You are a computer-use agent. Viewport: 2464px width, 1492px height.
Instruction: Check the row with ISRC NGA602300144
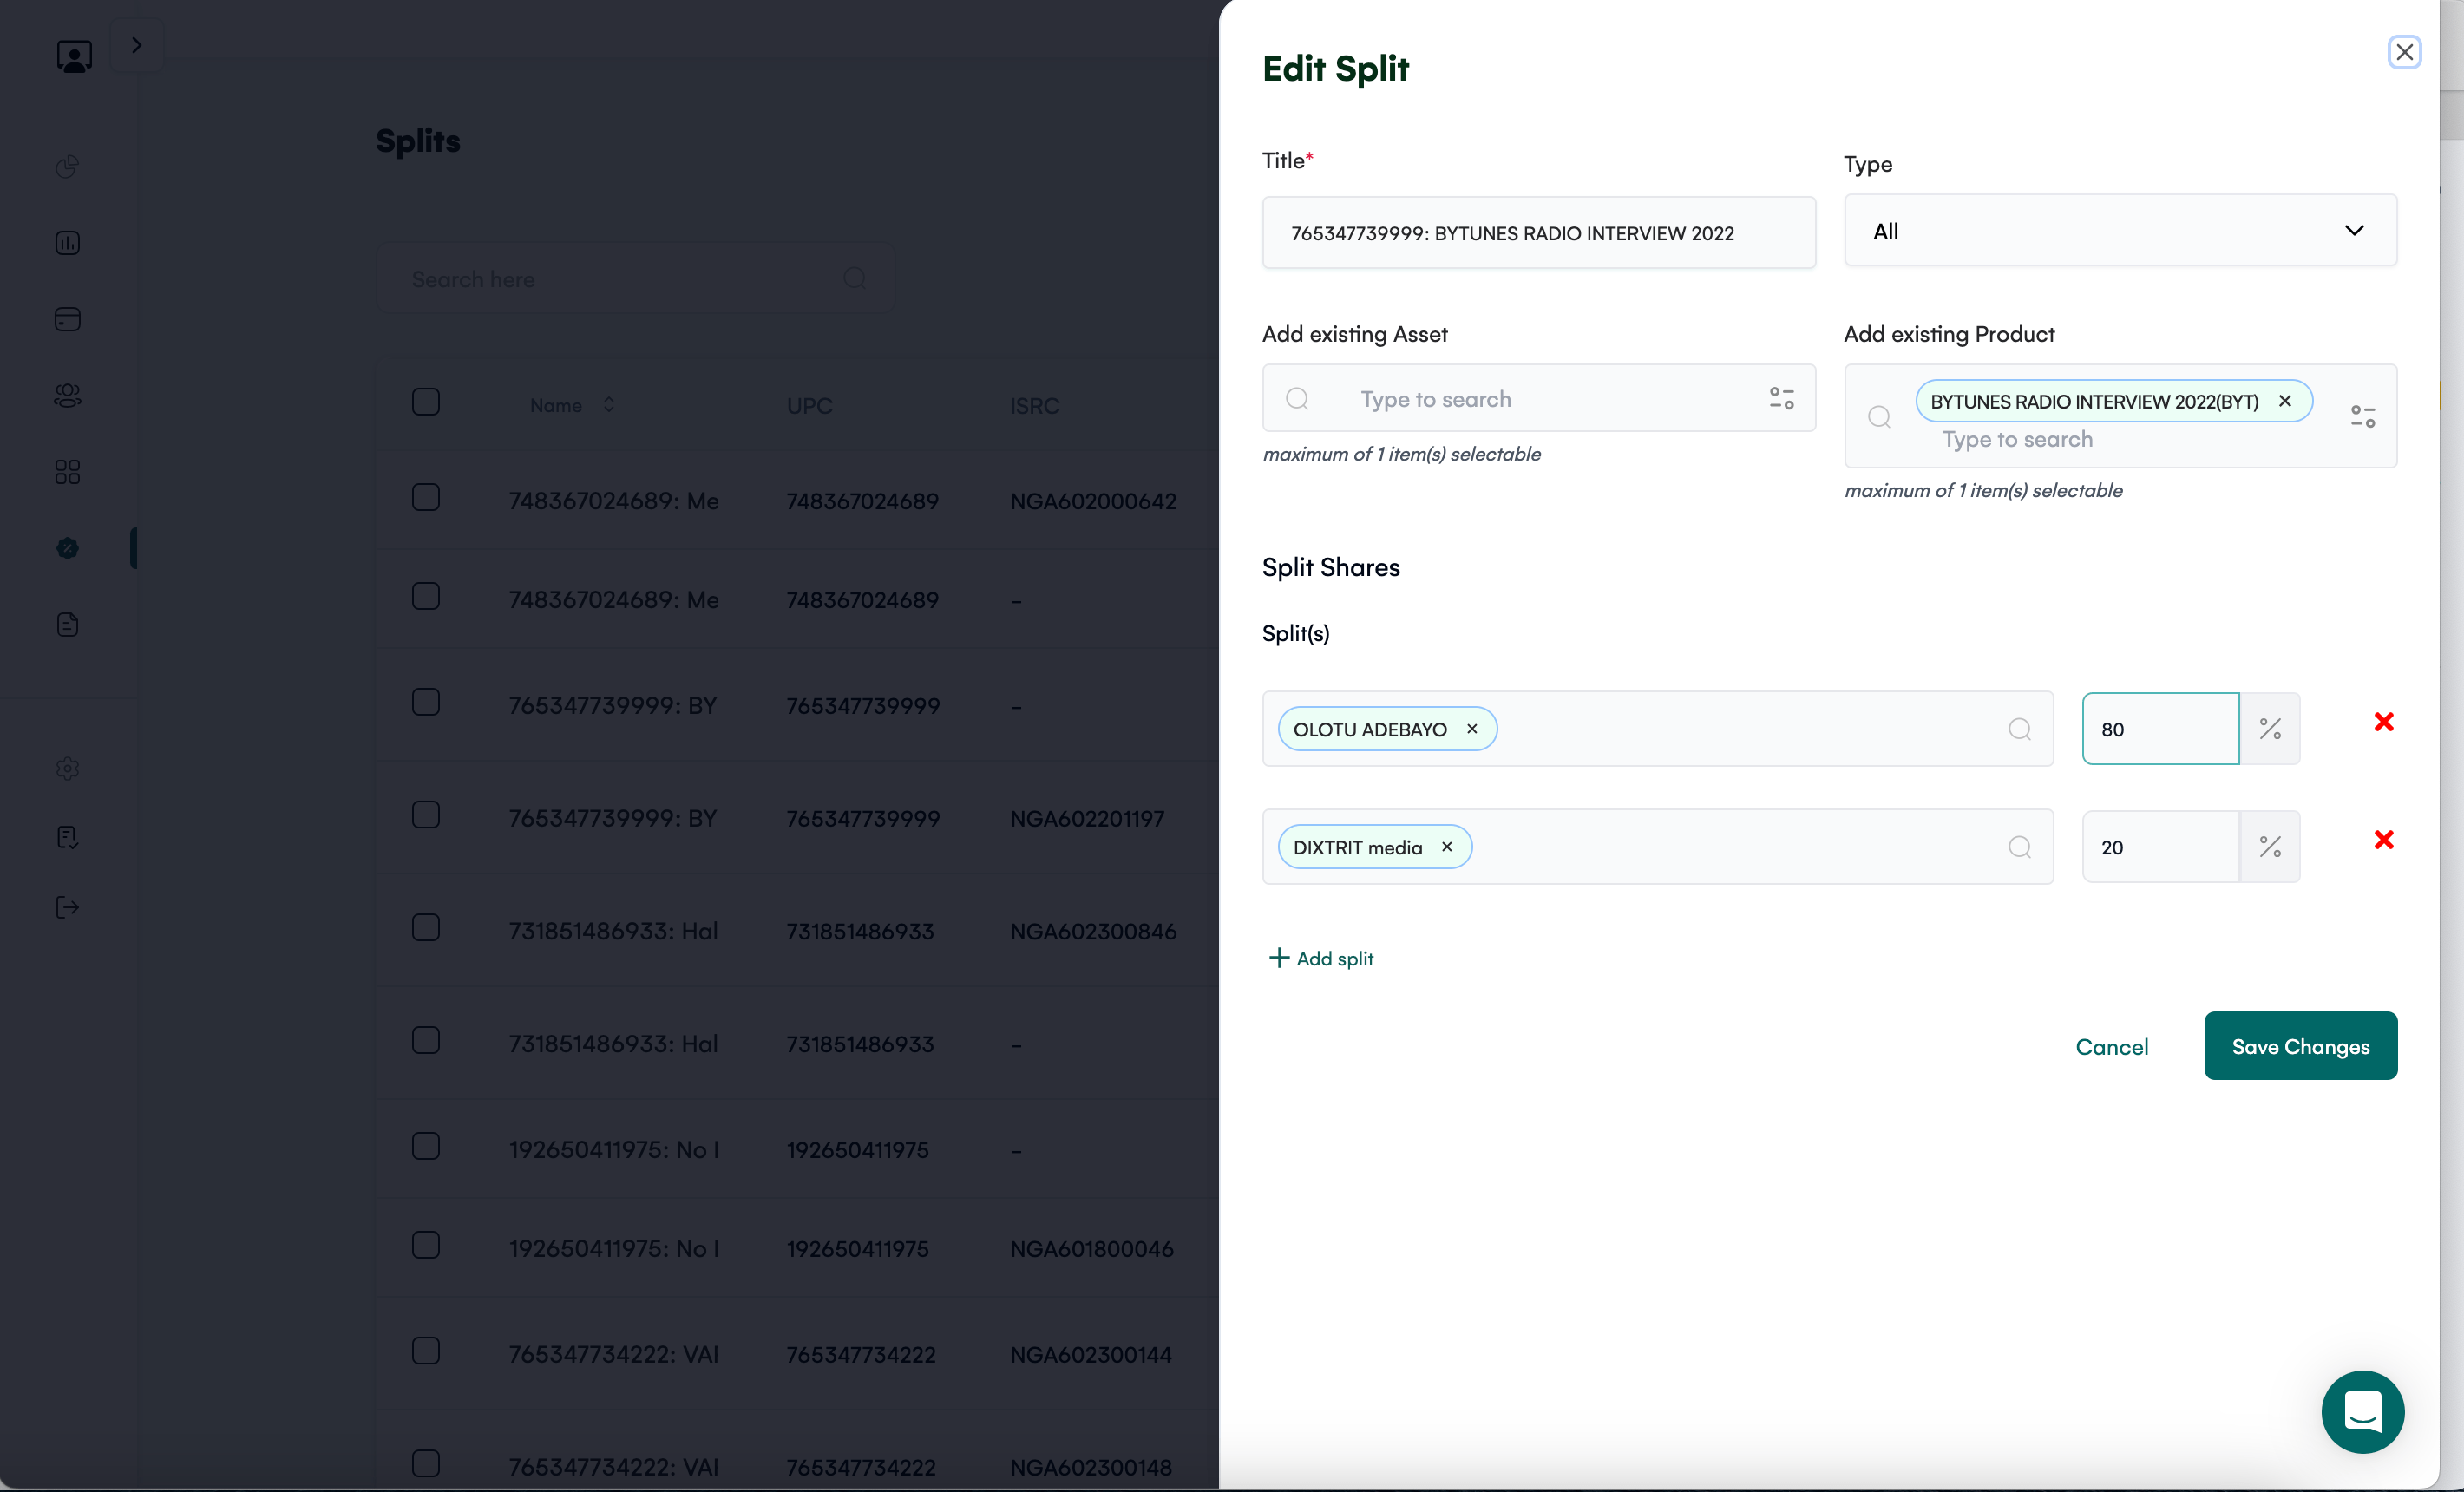point(426,1351)
